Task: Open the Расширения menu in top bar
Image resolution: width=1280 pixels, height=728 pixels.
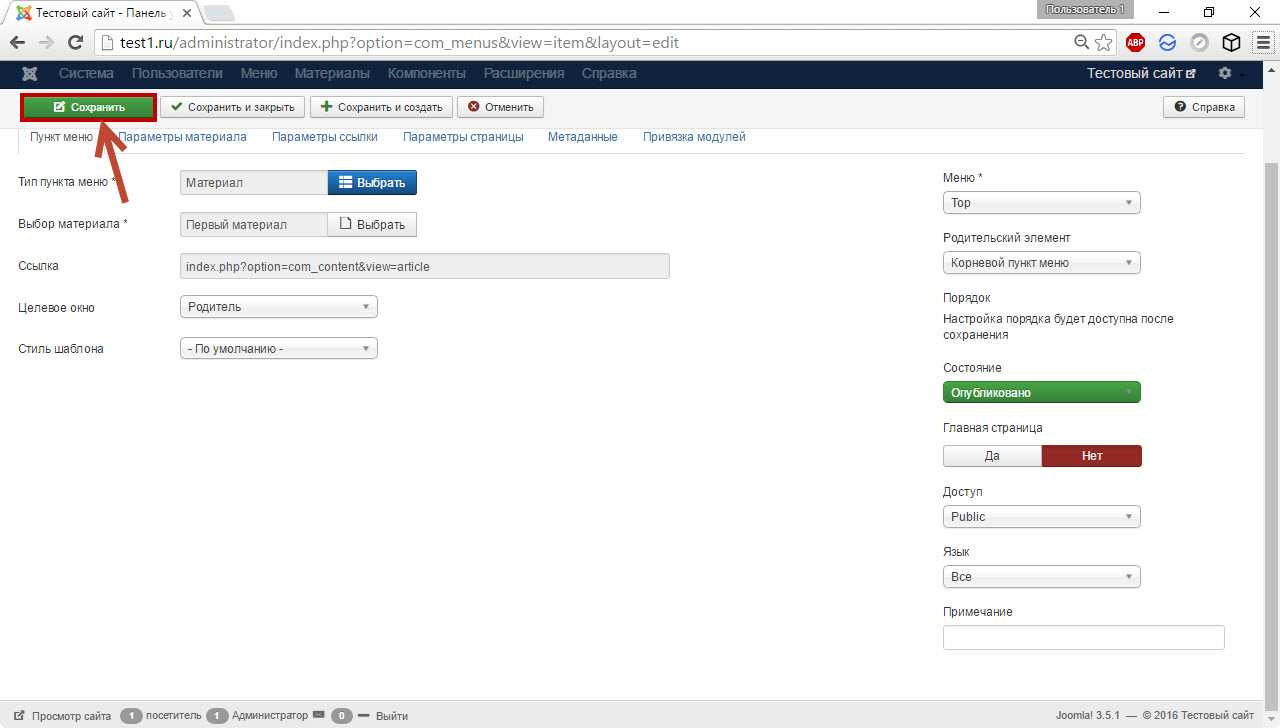Action: point(523,74)
